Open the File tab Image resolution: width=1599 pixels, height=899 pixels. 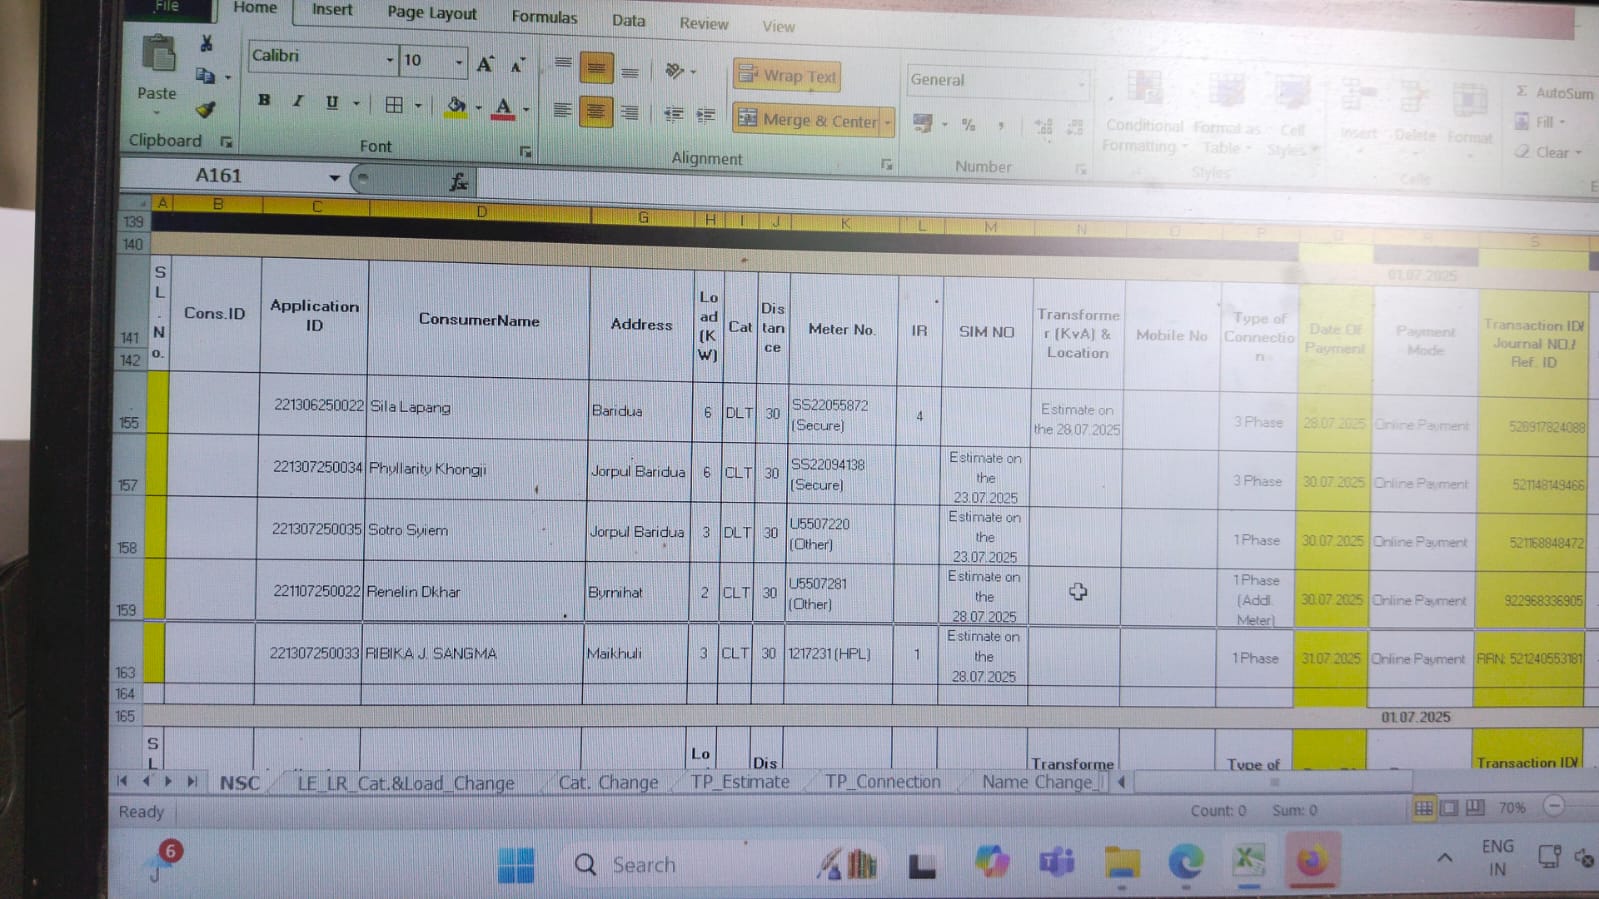point(166,7)
